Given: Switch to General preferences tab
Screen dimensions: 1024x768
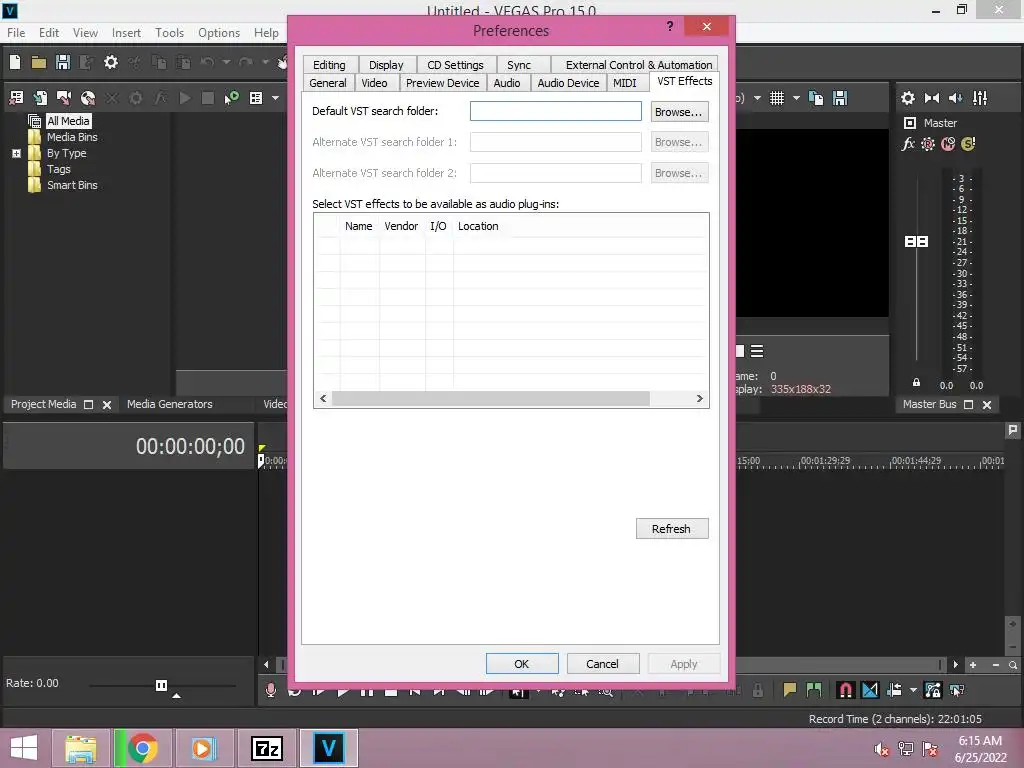Looking at the screenshot, I should click(328, 83).
